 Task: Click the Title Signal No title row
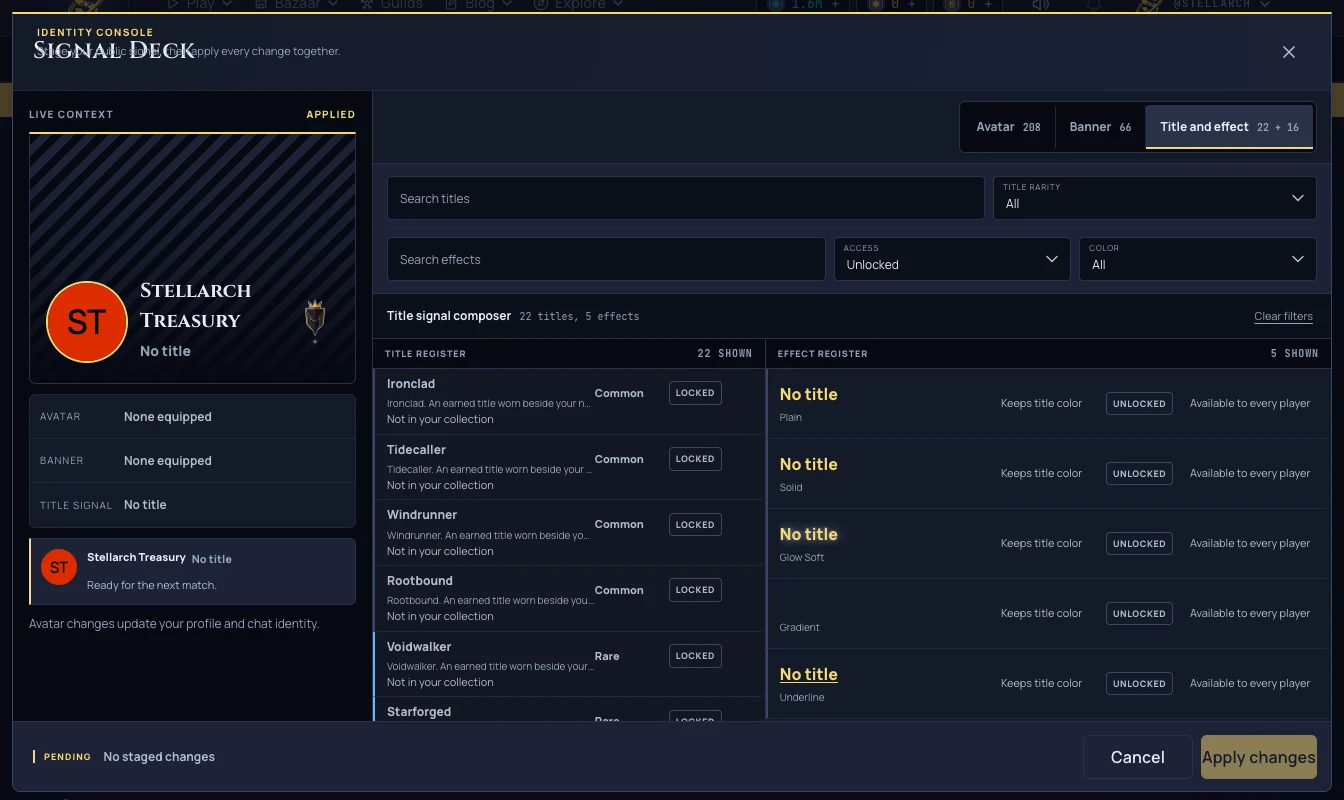click(192, 505)
